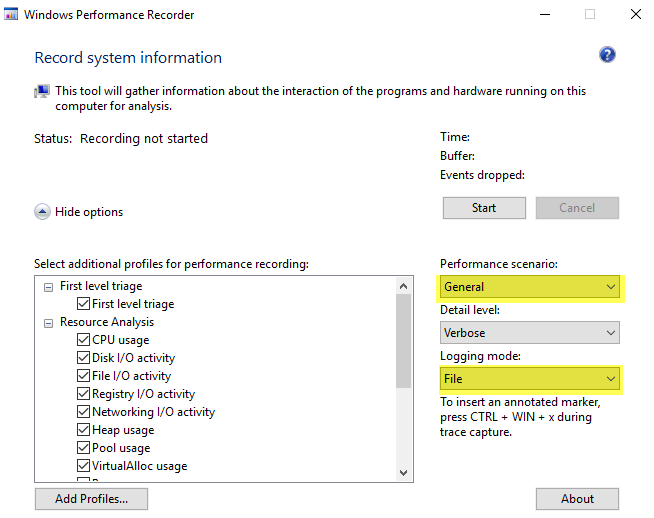Click the 'Buffer:' label
This screenshot has width=654, height=518.
click(x=457, y=156)
